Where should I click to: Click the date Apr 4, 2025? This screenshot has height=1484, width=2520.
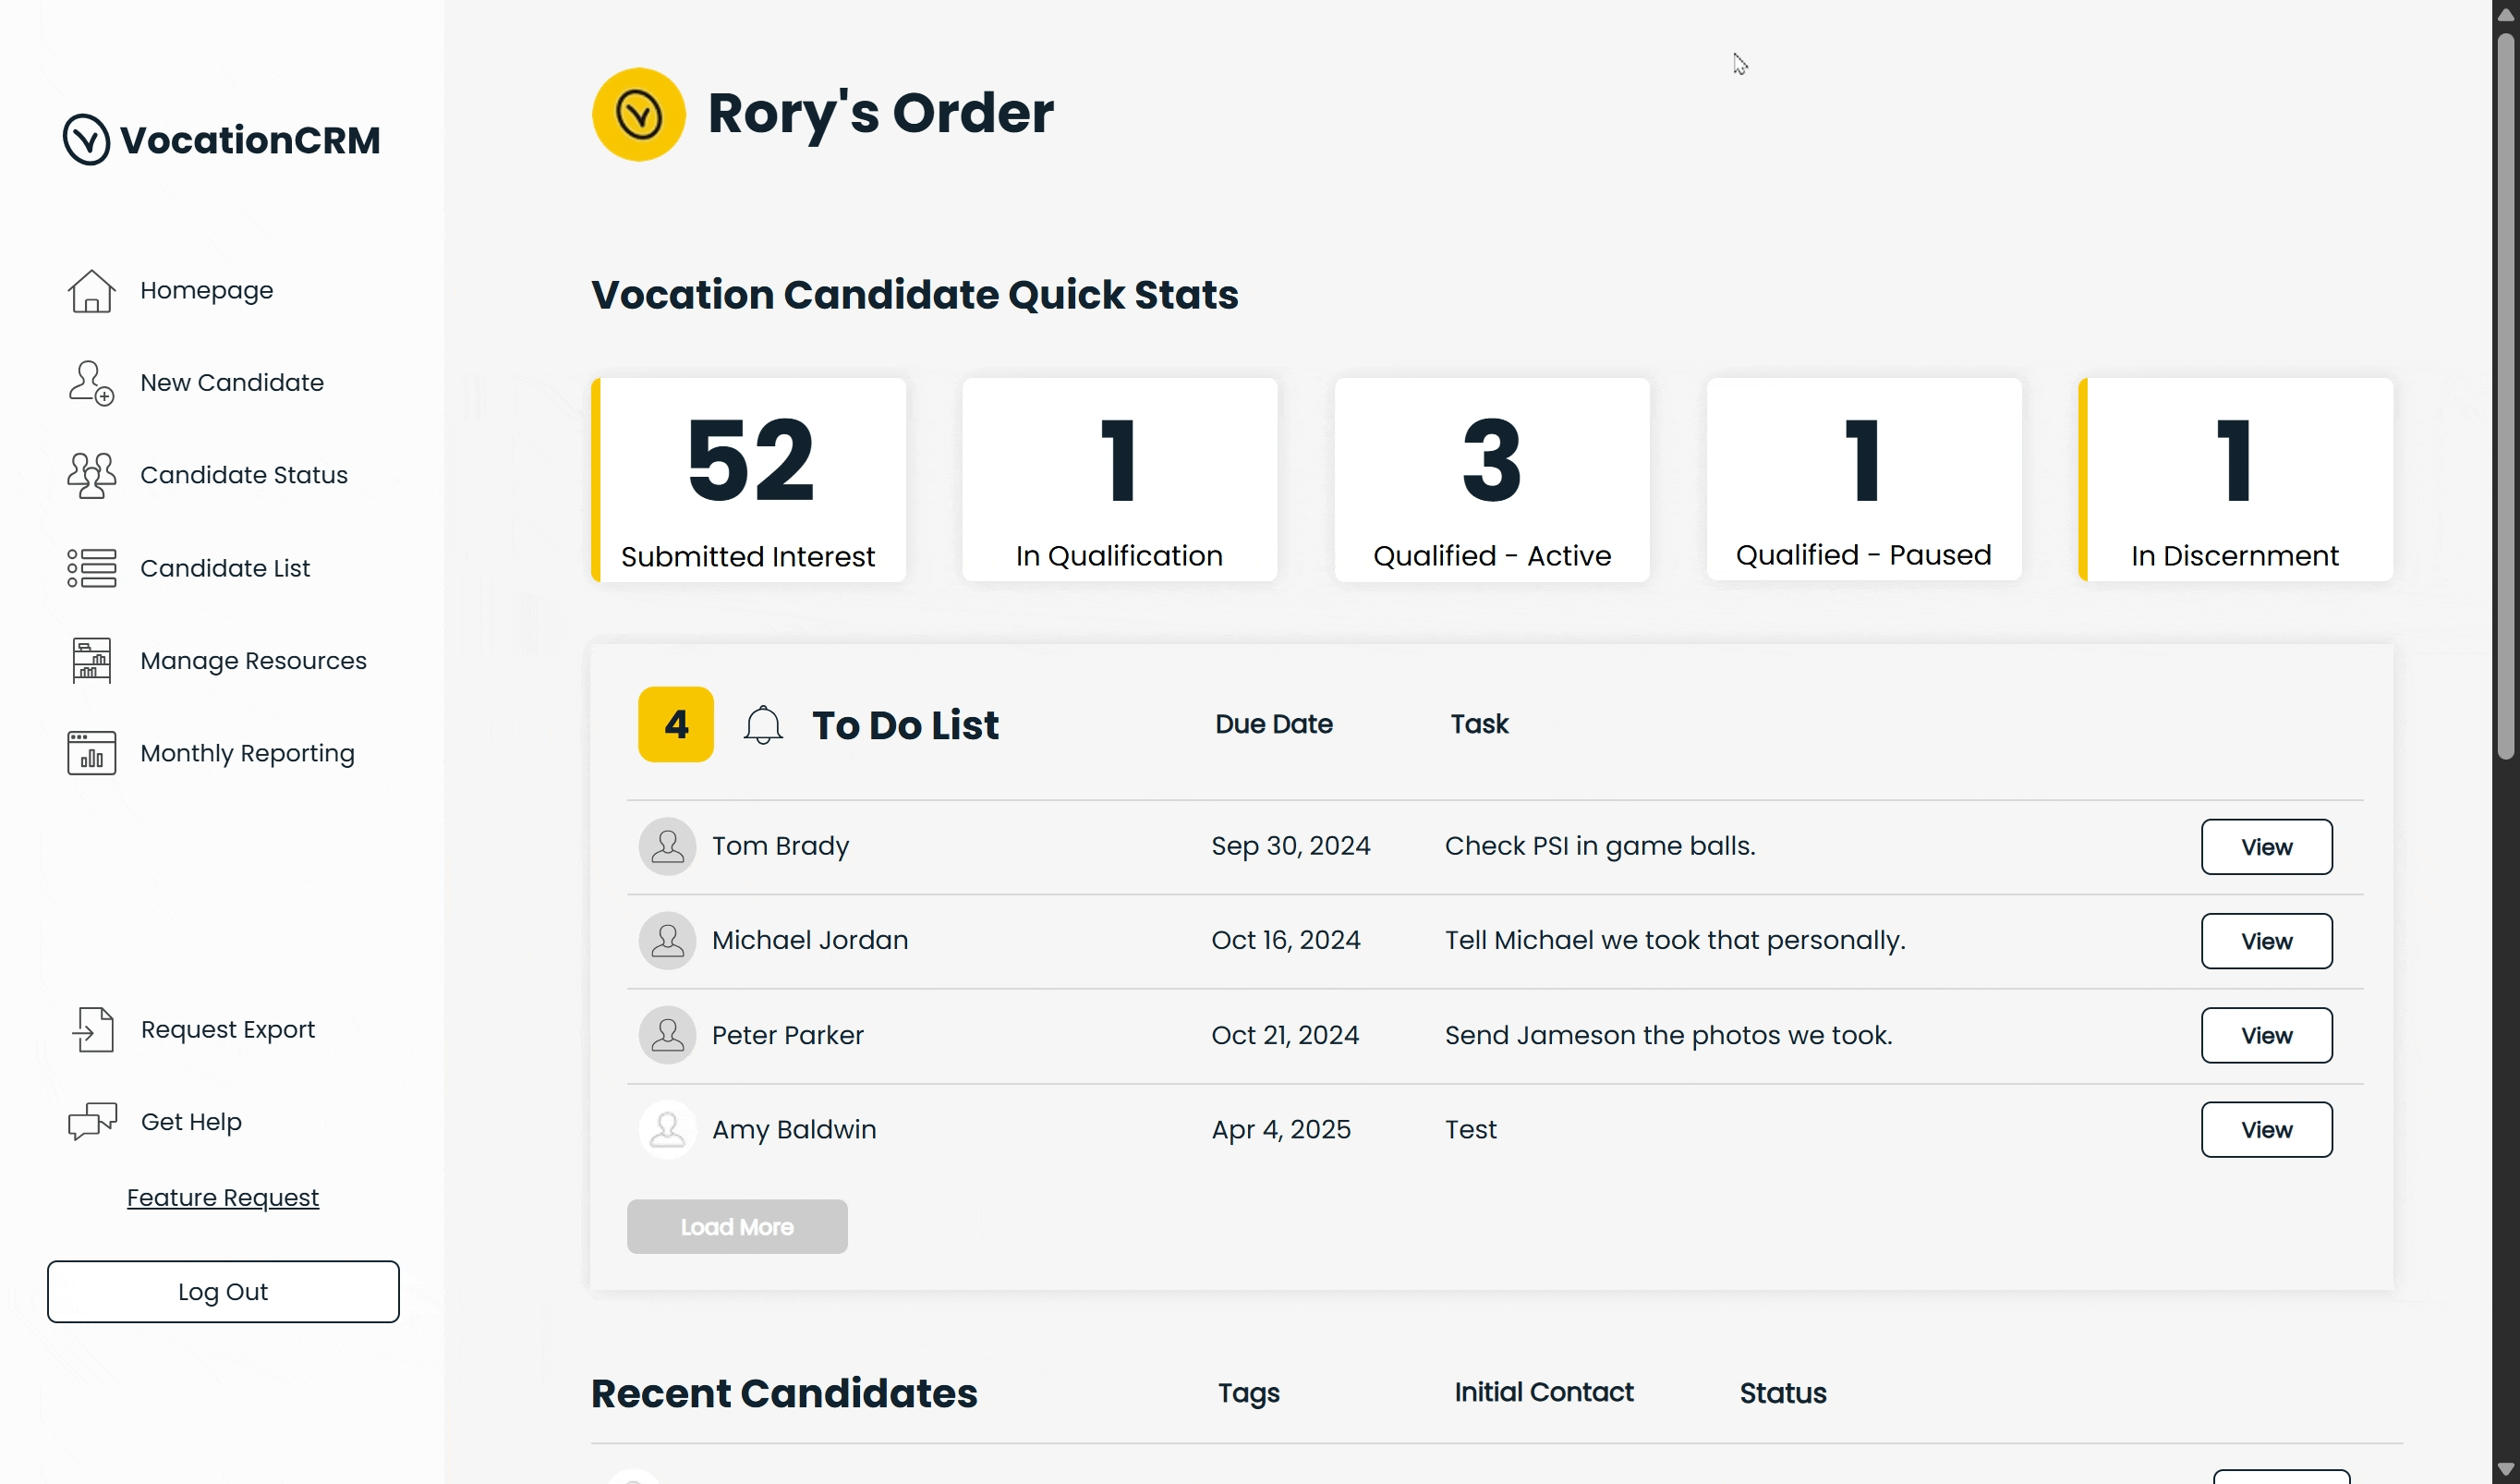1281,1130
